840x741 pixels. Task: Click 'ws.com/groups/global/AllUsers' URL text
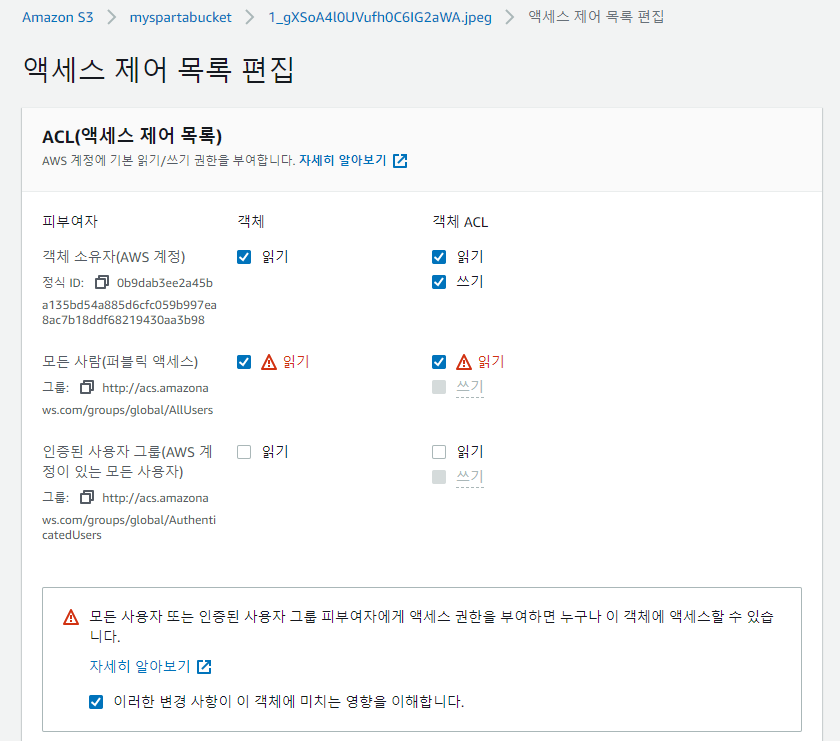coord(128,410)
